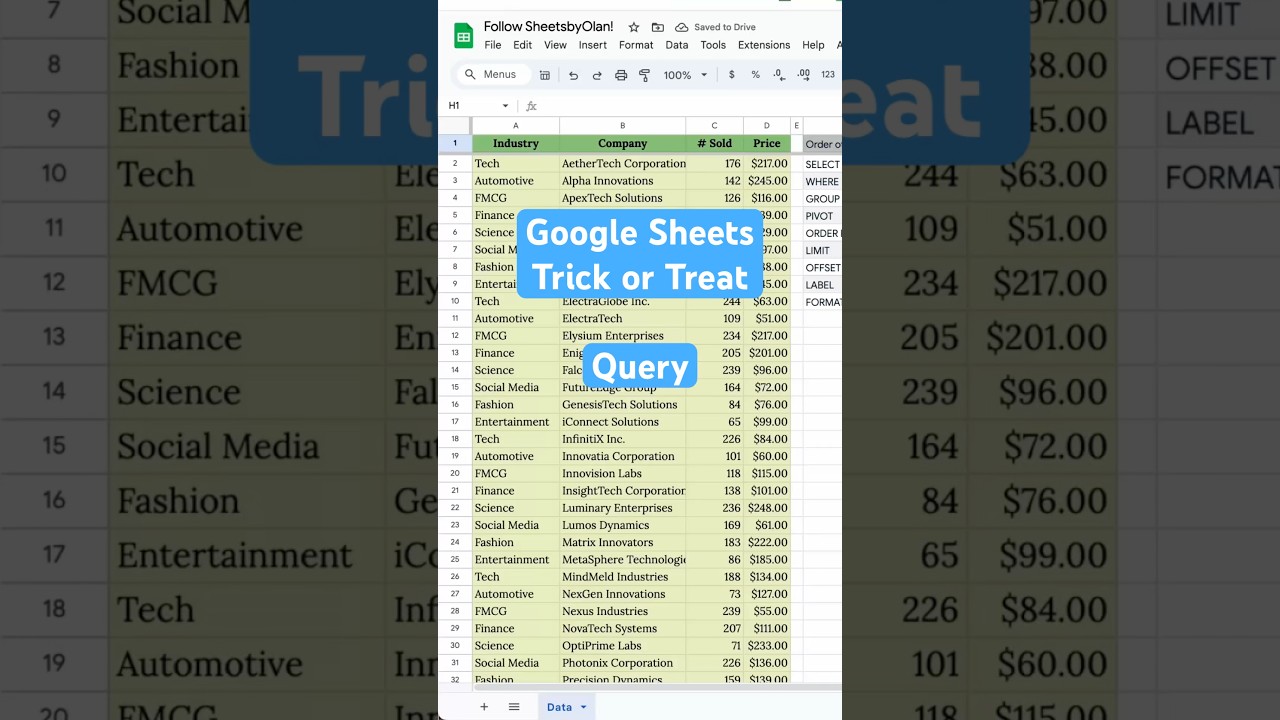Format as currency with dollar icon
1280x720 pixels.
[x=732, y=75]
